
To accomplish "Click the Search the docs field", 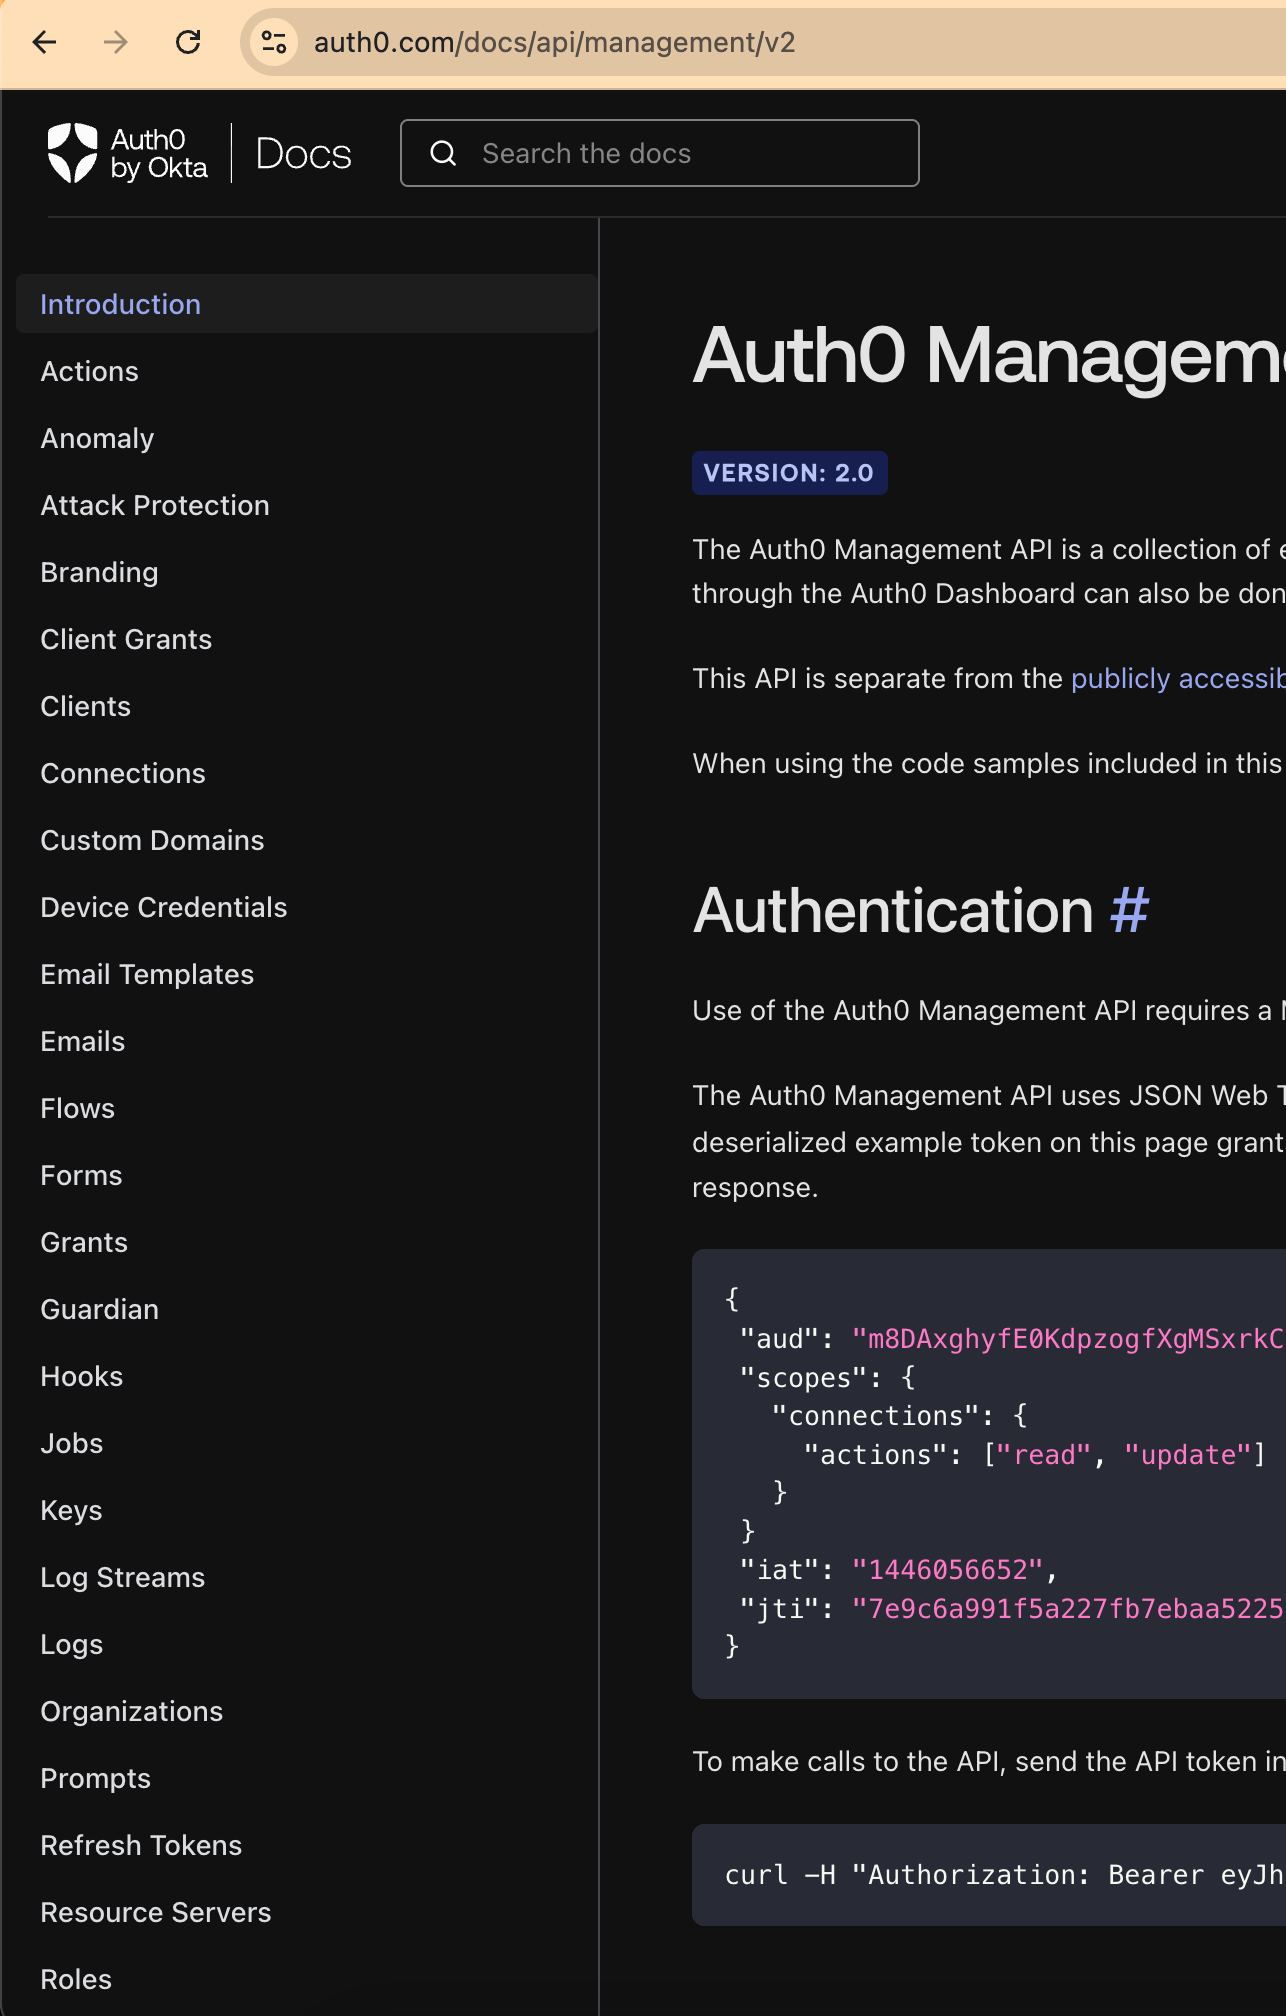I will (660, 153).
